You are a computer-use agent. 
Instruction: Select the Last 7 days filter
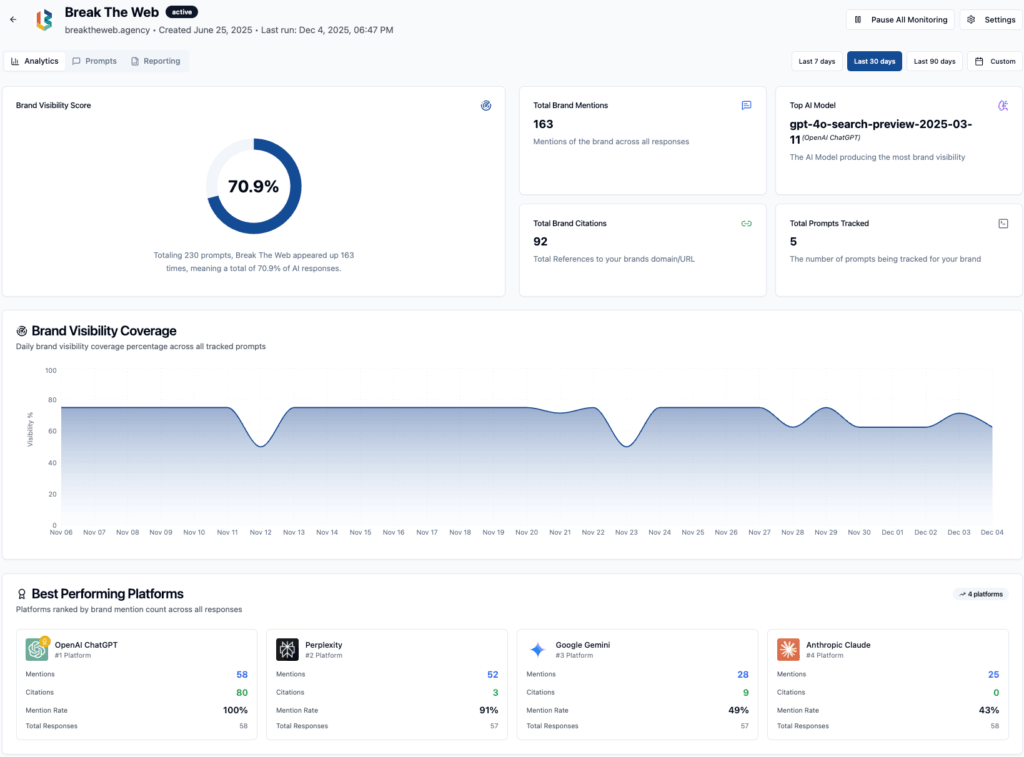pyautogui.click(x=817, y=61)
